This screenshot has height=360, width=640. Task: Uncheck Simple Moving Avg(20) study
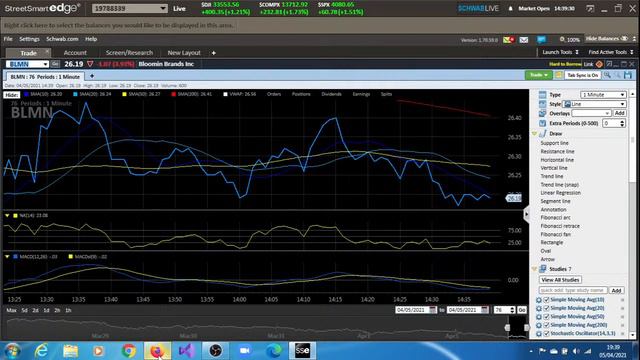point(546,308)
